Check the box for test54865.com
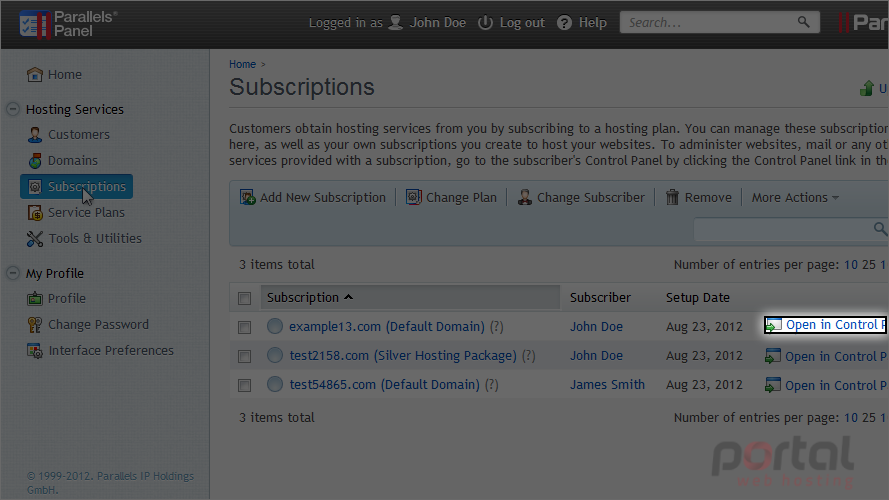The width and height of the screenshot is (889, 500). (244, 385)
